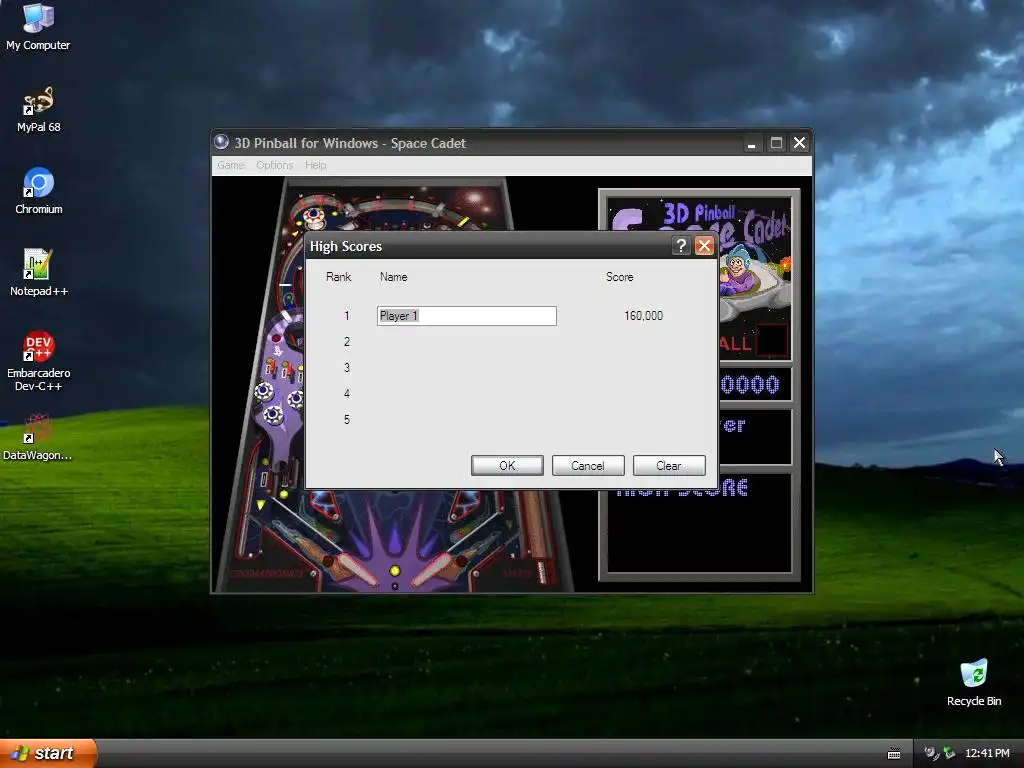Open the Game menu
Viewport: 1024px width, 768px height.
tap(231, 165)
